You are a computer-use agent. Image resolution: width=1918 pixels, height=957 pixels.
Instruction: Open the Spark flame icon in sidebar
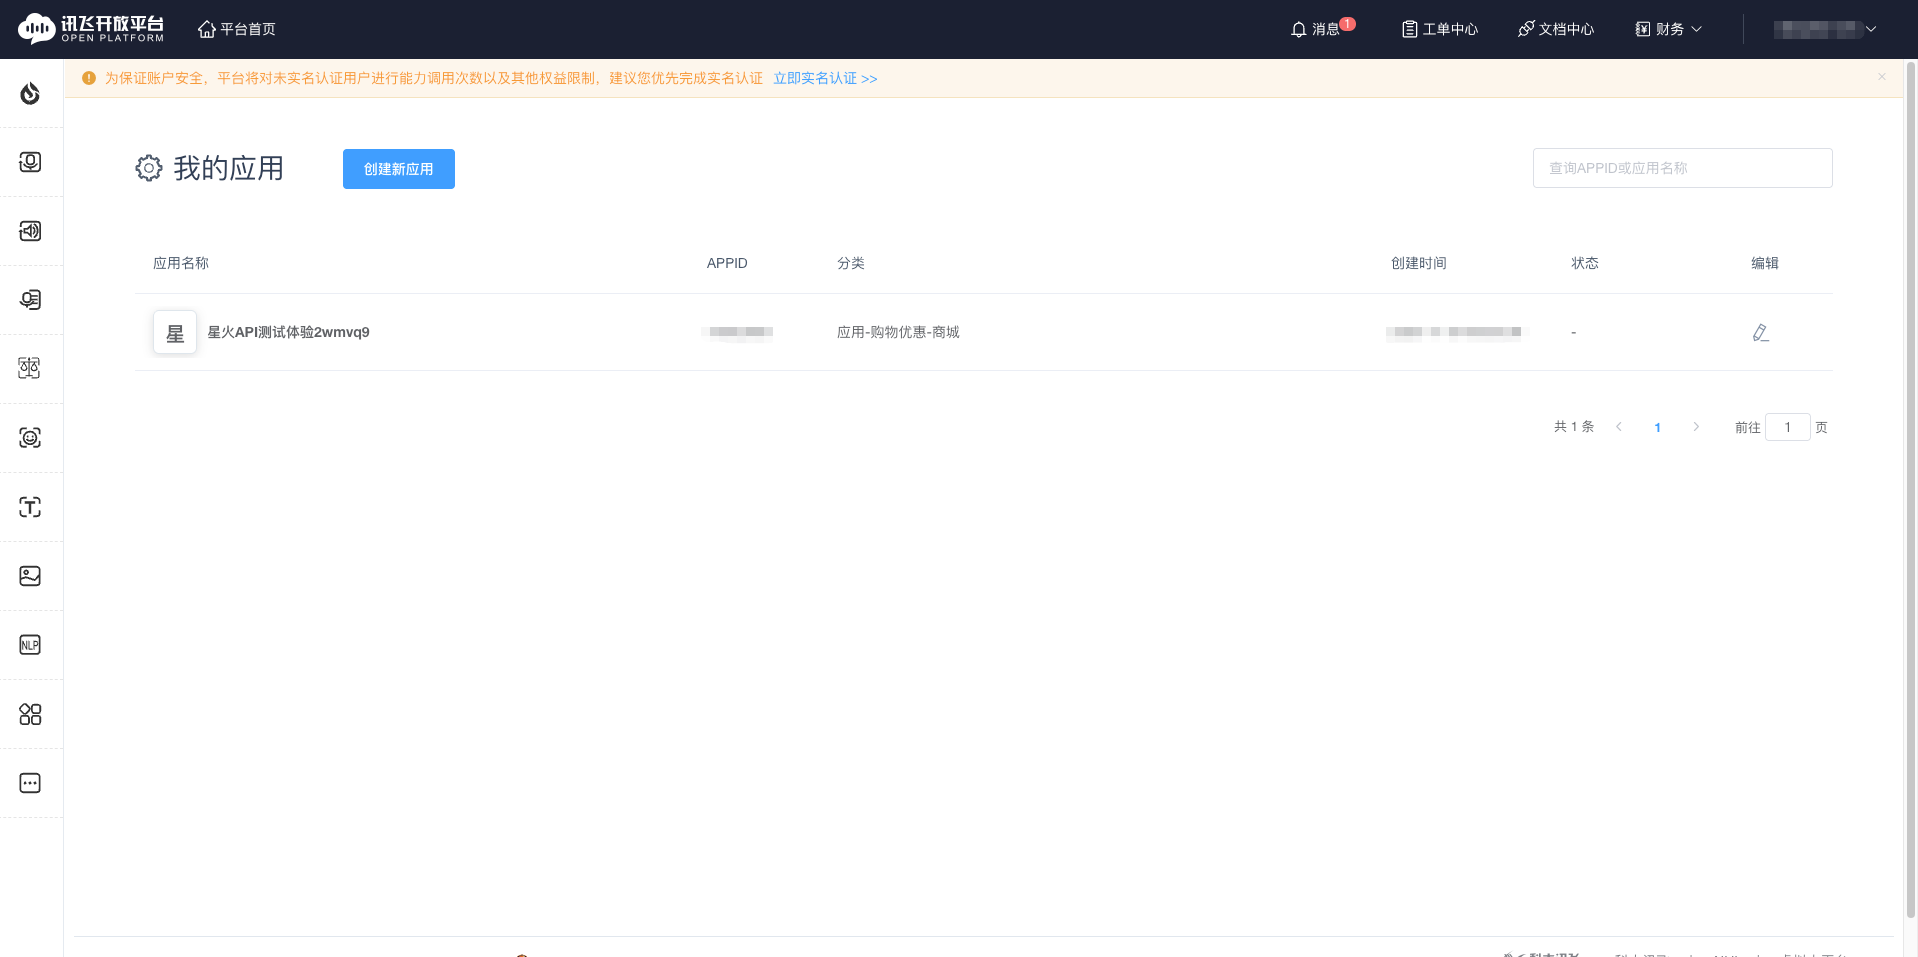[30, 93]
